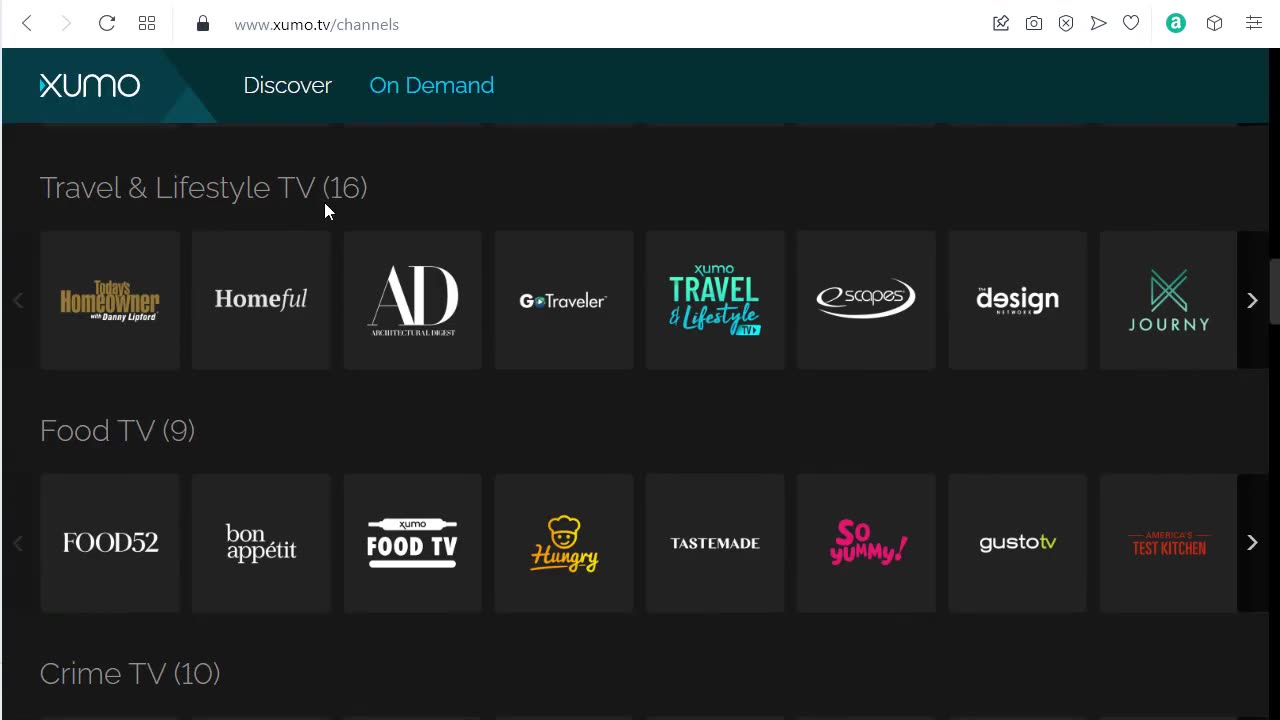Image resolution: width=1280 pixels, height=720 pixels.
Task: Go forward with the browser forward arrow
Action: (x=66, y=23)
